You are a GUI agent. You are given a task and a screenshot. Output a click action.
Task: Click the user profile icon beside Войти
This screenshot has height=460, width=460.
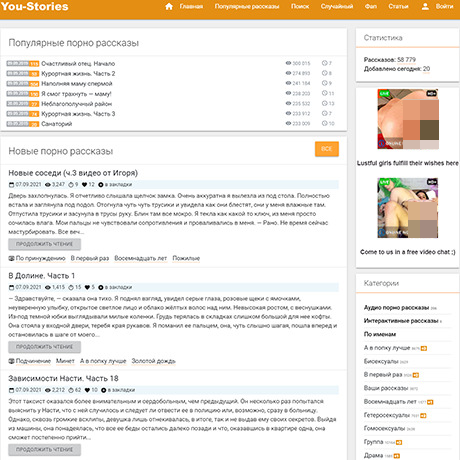tap(425, 6)
